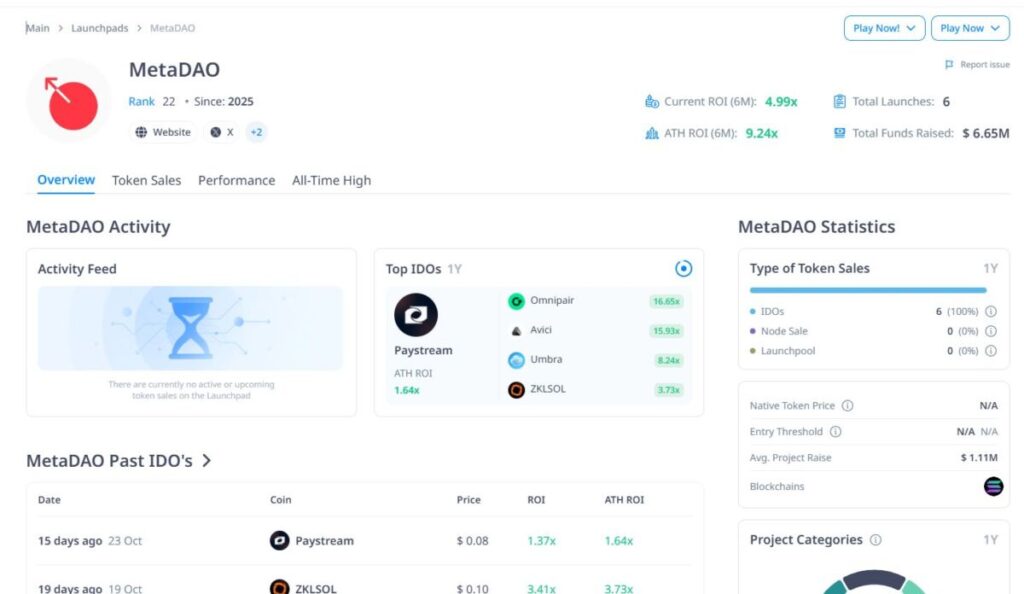The height and width of the screenshot is (594, 1024).
Task: Open the All-Time High tab
Action: (x=331, y=181)
